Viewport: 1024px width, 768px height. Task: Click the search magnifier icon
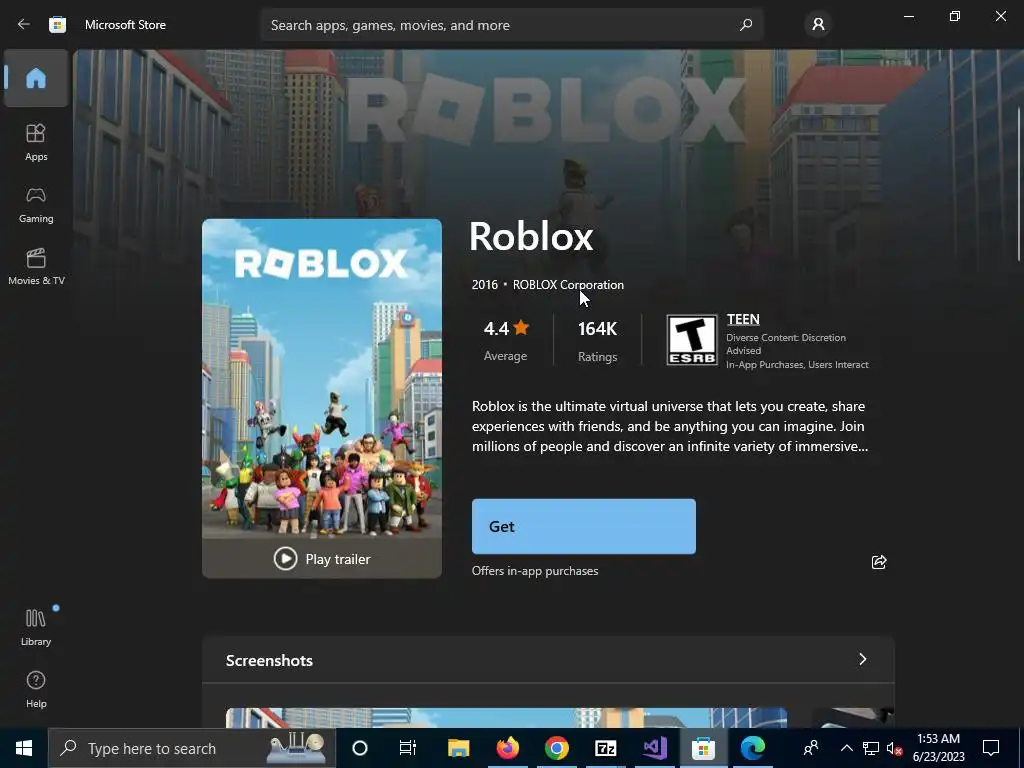click(x=746, y=25)
